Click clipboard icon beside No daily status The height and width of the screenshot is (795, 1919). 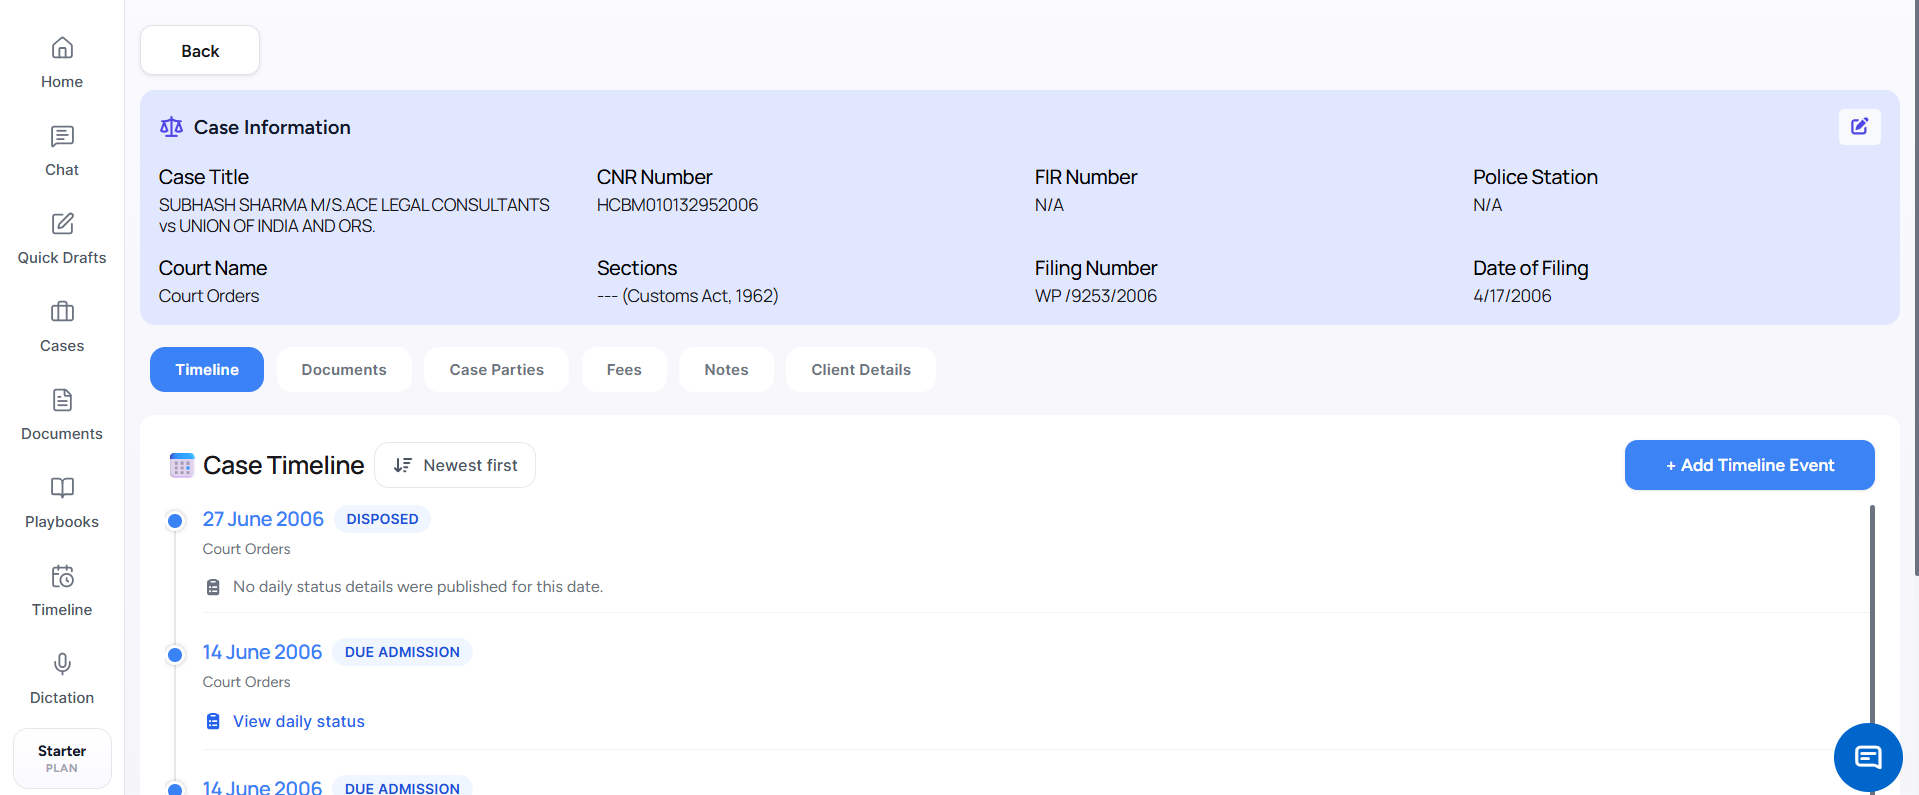213,587
